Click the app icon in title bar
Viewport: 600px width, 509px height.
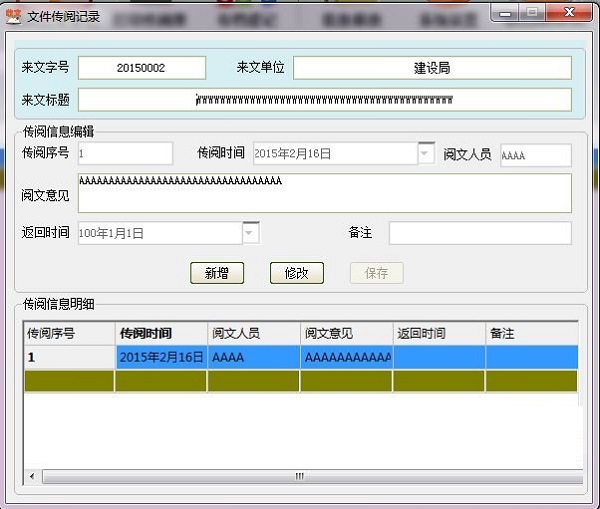(x=13, y=16)
